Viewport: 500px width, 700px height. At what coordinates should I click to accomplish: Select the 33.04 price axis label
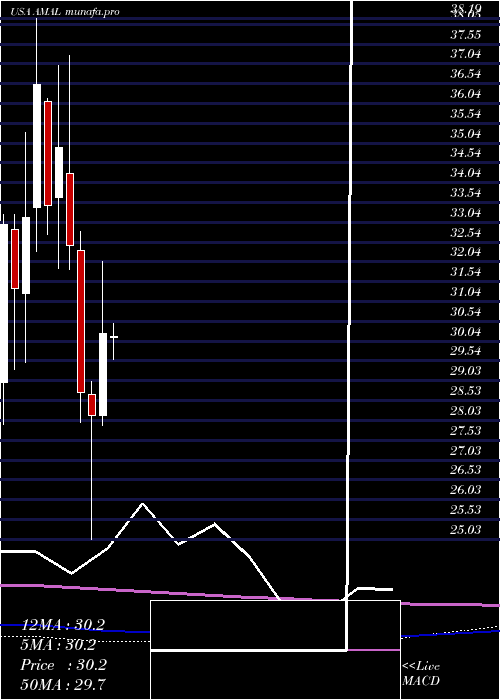pyautogui.click(x=465, y=212)
